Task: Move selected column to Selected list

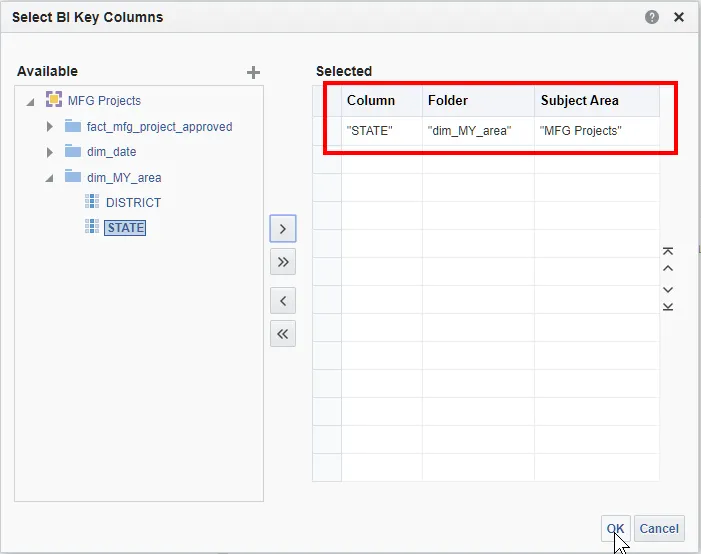Action: [x=283, y=229]
